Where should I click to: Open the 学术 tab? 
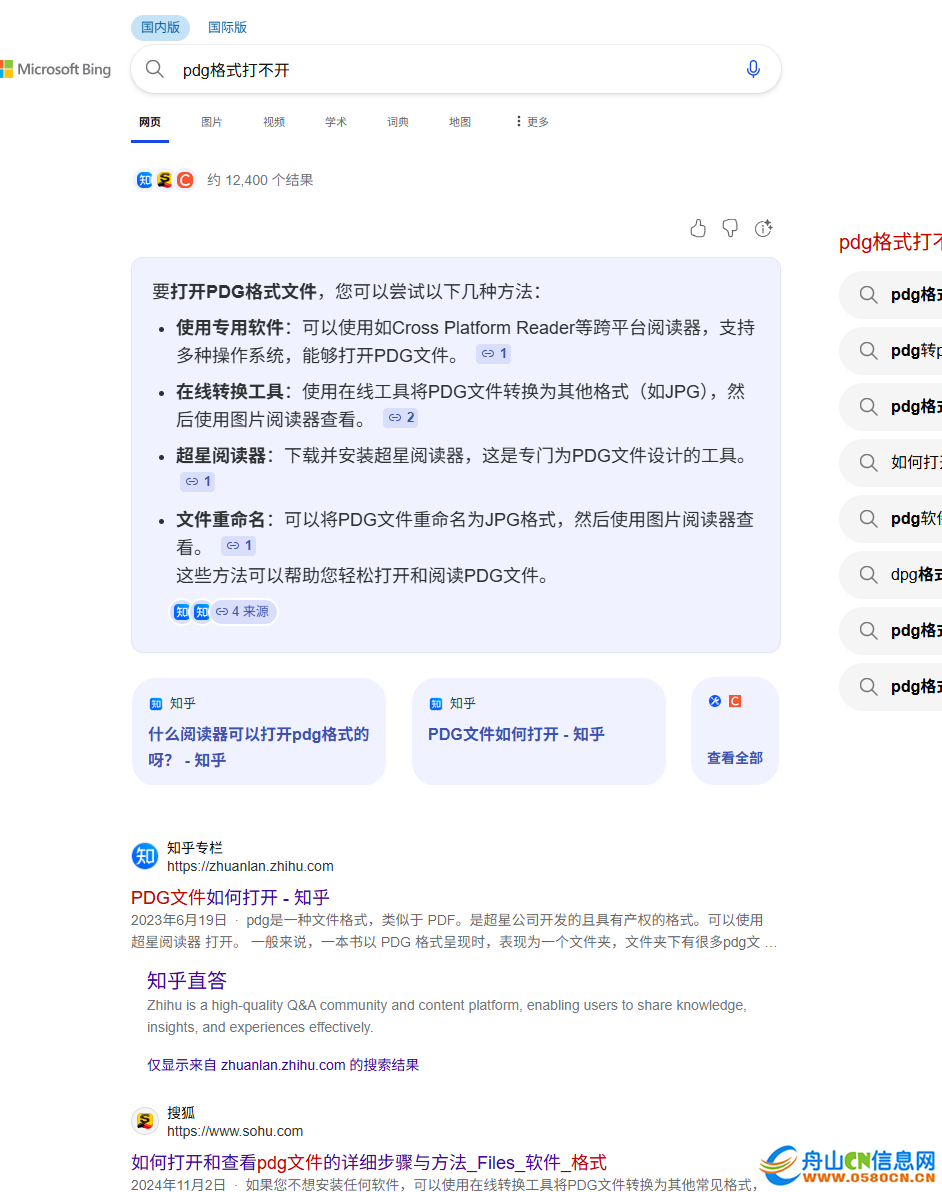point(335,122)
